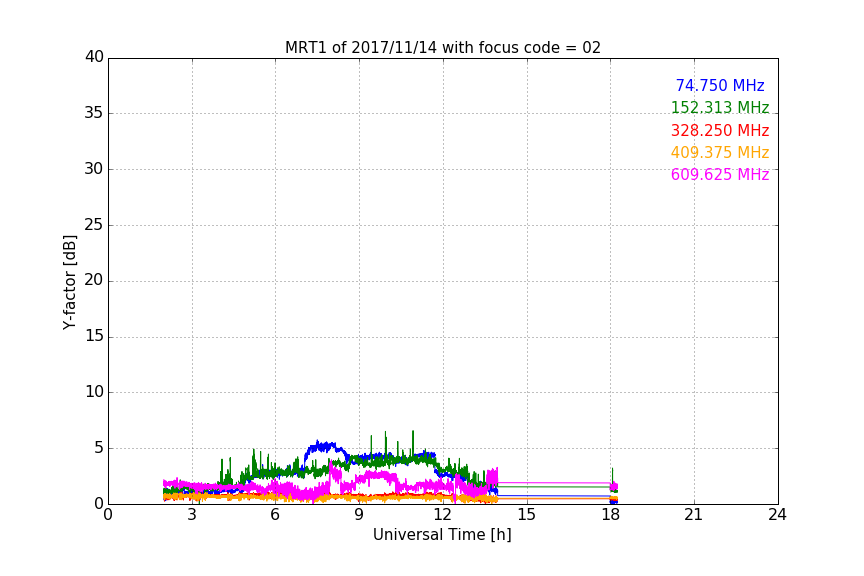Select the 328.250 MHz legend label
The width and height of the screenshot is (864, 576).
tap(720, 131)
